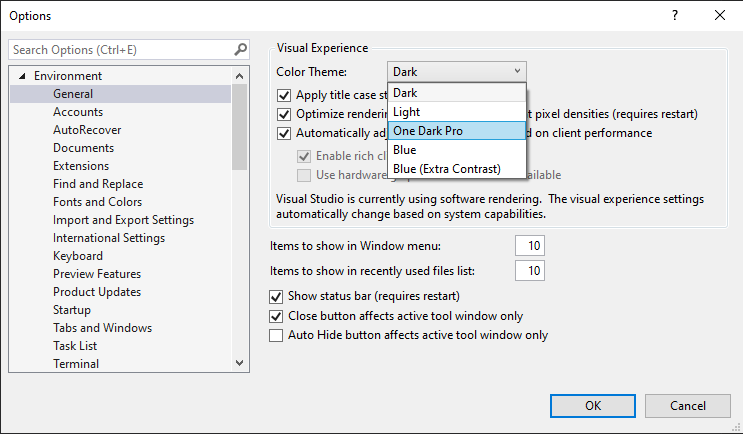The height and width of the screenshot is (434, 743).
Task: Open the AutoRecover settings page
Action: [x=87, y=130]
